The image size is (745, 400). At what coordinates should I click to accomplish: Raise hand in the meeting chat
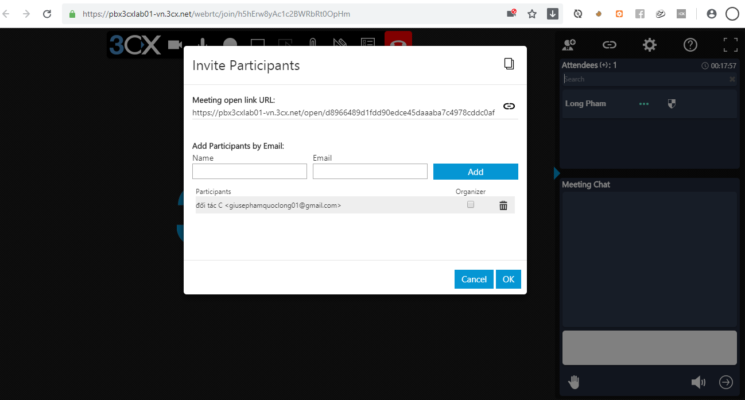tap(574, 381)
